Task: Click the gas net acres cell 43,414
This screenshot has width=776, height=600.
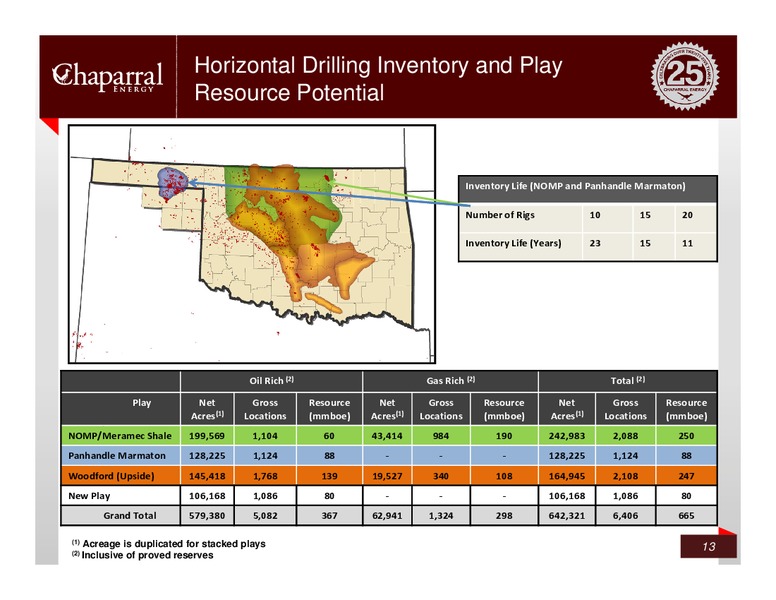Action: point(387,436)
